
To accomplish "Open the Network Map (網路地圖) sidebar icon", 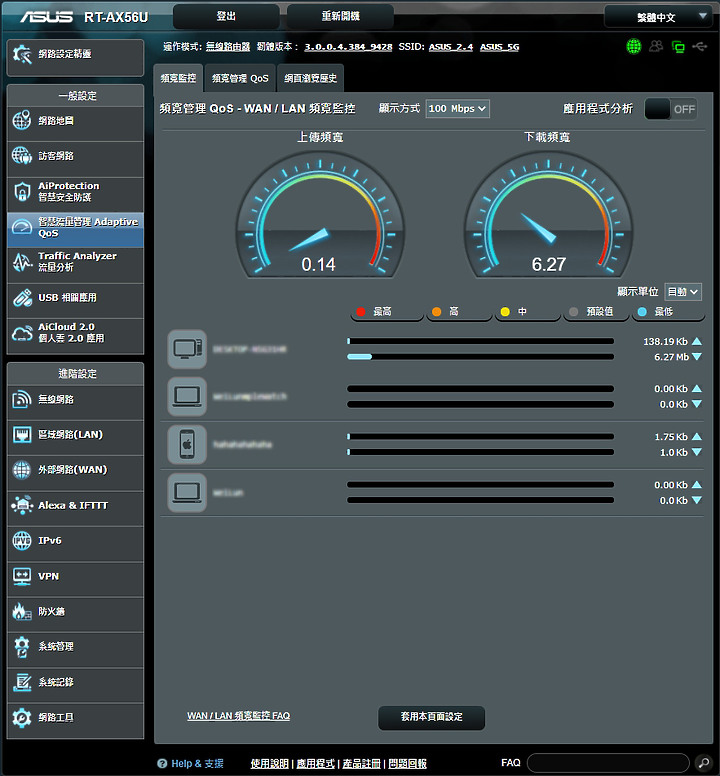I will (22, 120).
